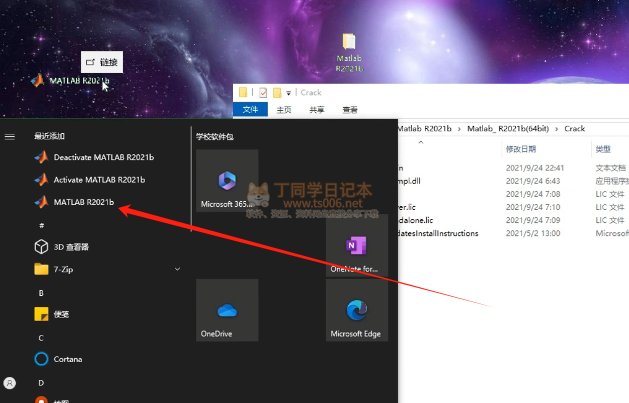Switch to the 查看 ribbon tab
The image size is (629, 403).
pyautogui.click(x=350, y=110)
